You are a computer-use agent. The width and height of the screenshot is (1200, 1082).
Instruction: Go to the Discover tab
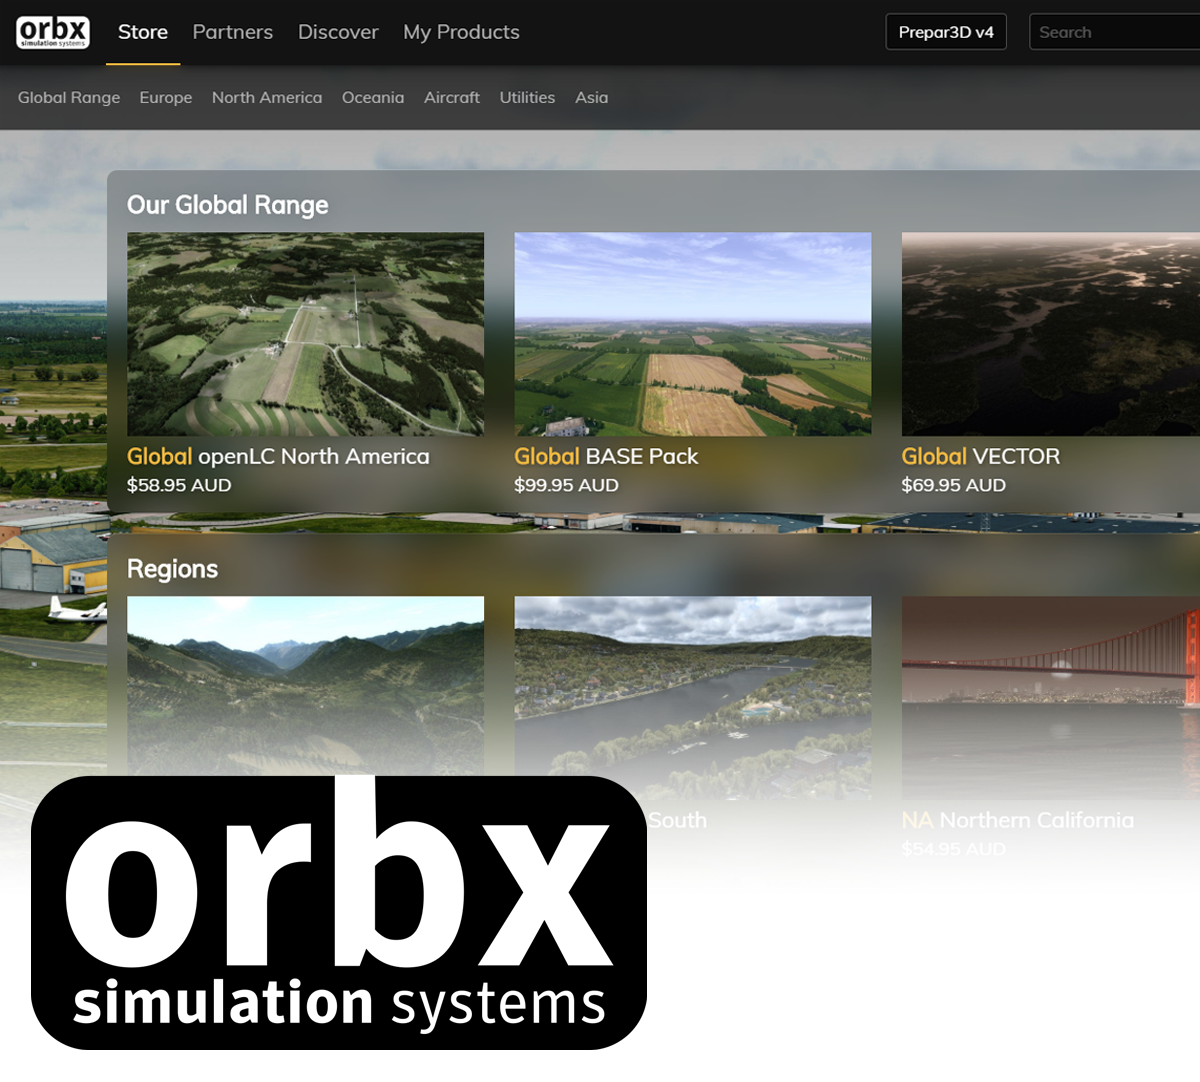(338, 32)
